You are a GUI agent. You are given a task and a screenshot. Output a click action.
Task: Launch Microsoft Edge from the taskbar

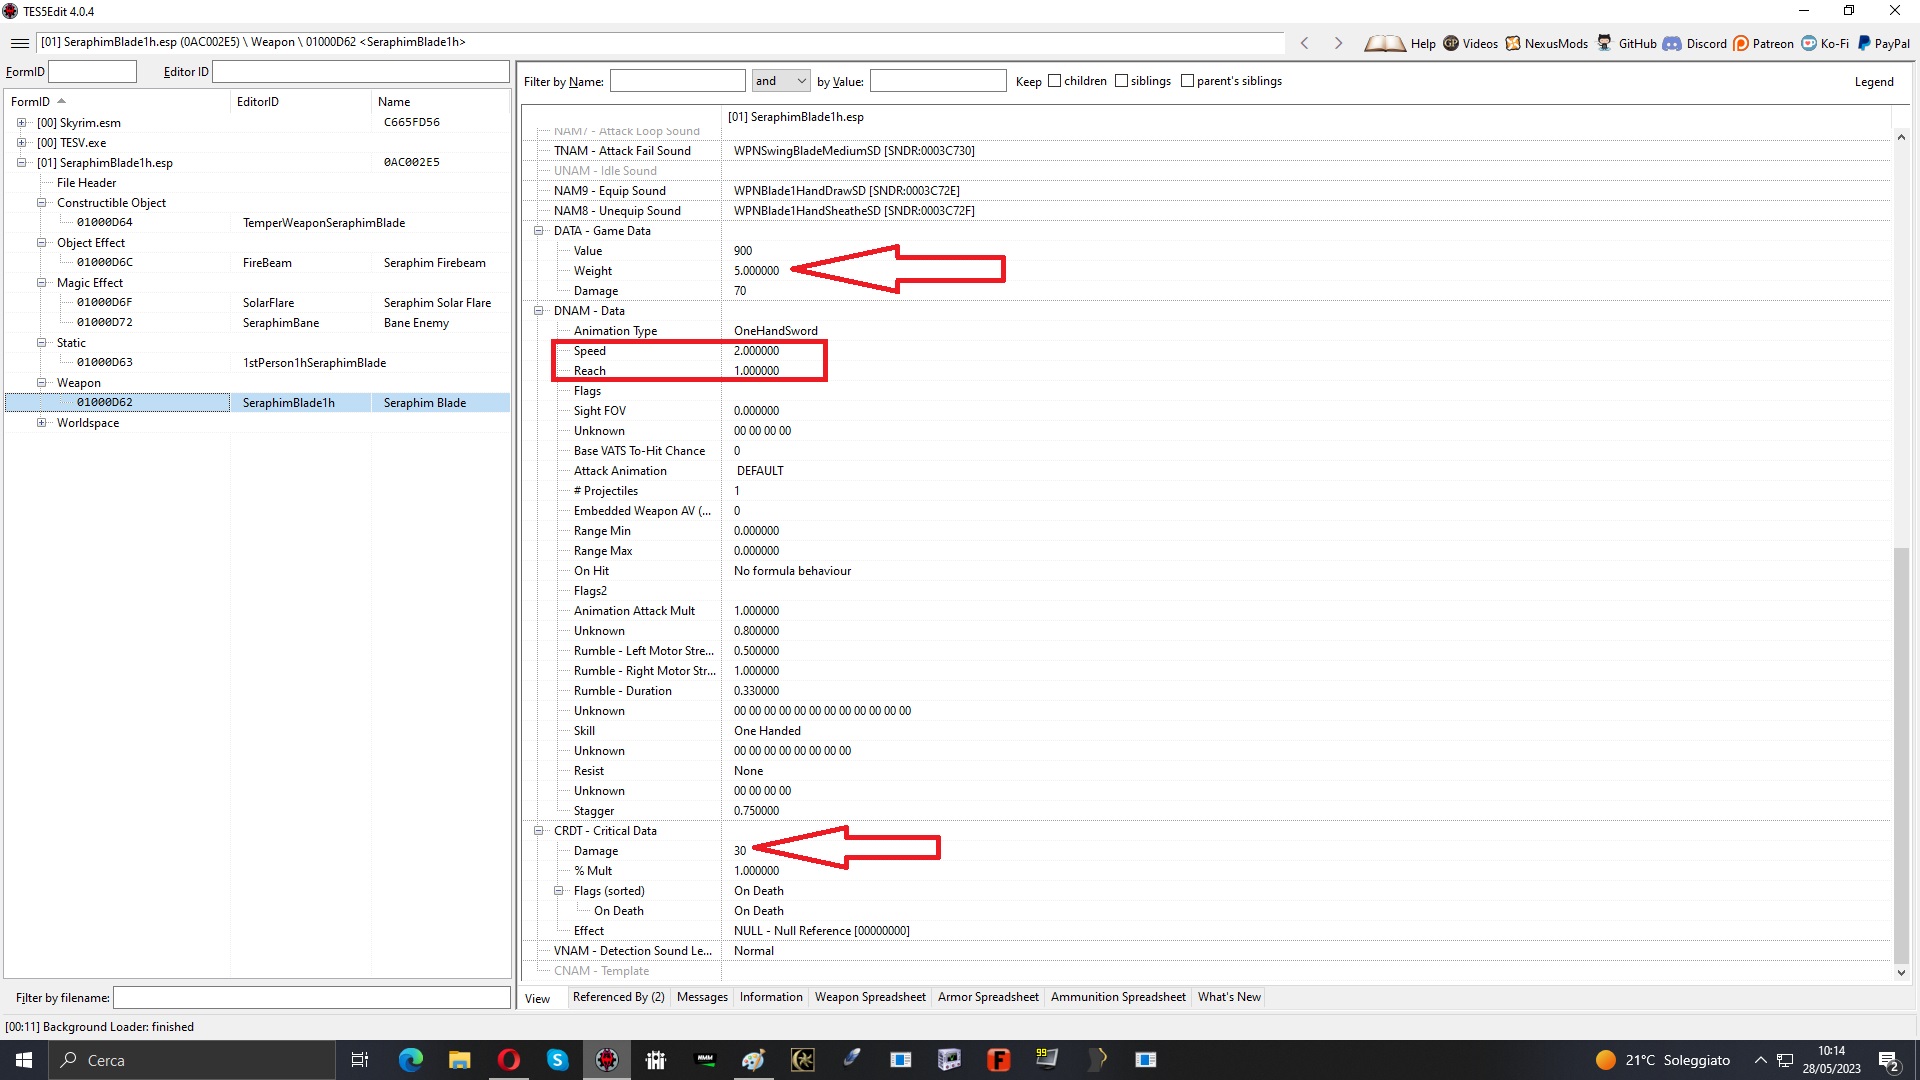(x=410, y=1060)
